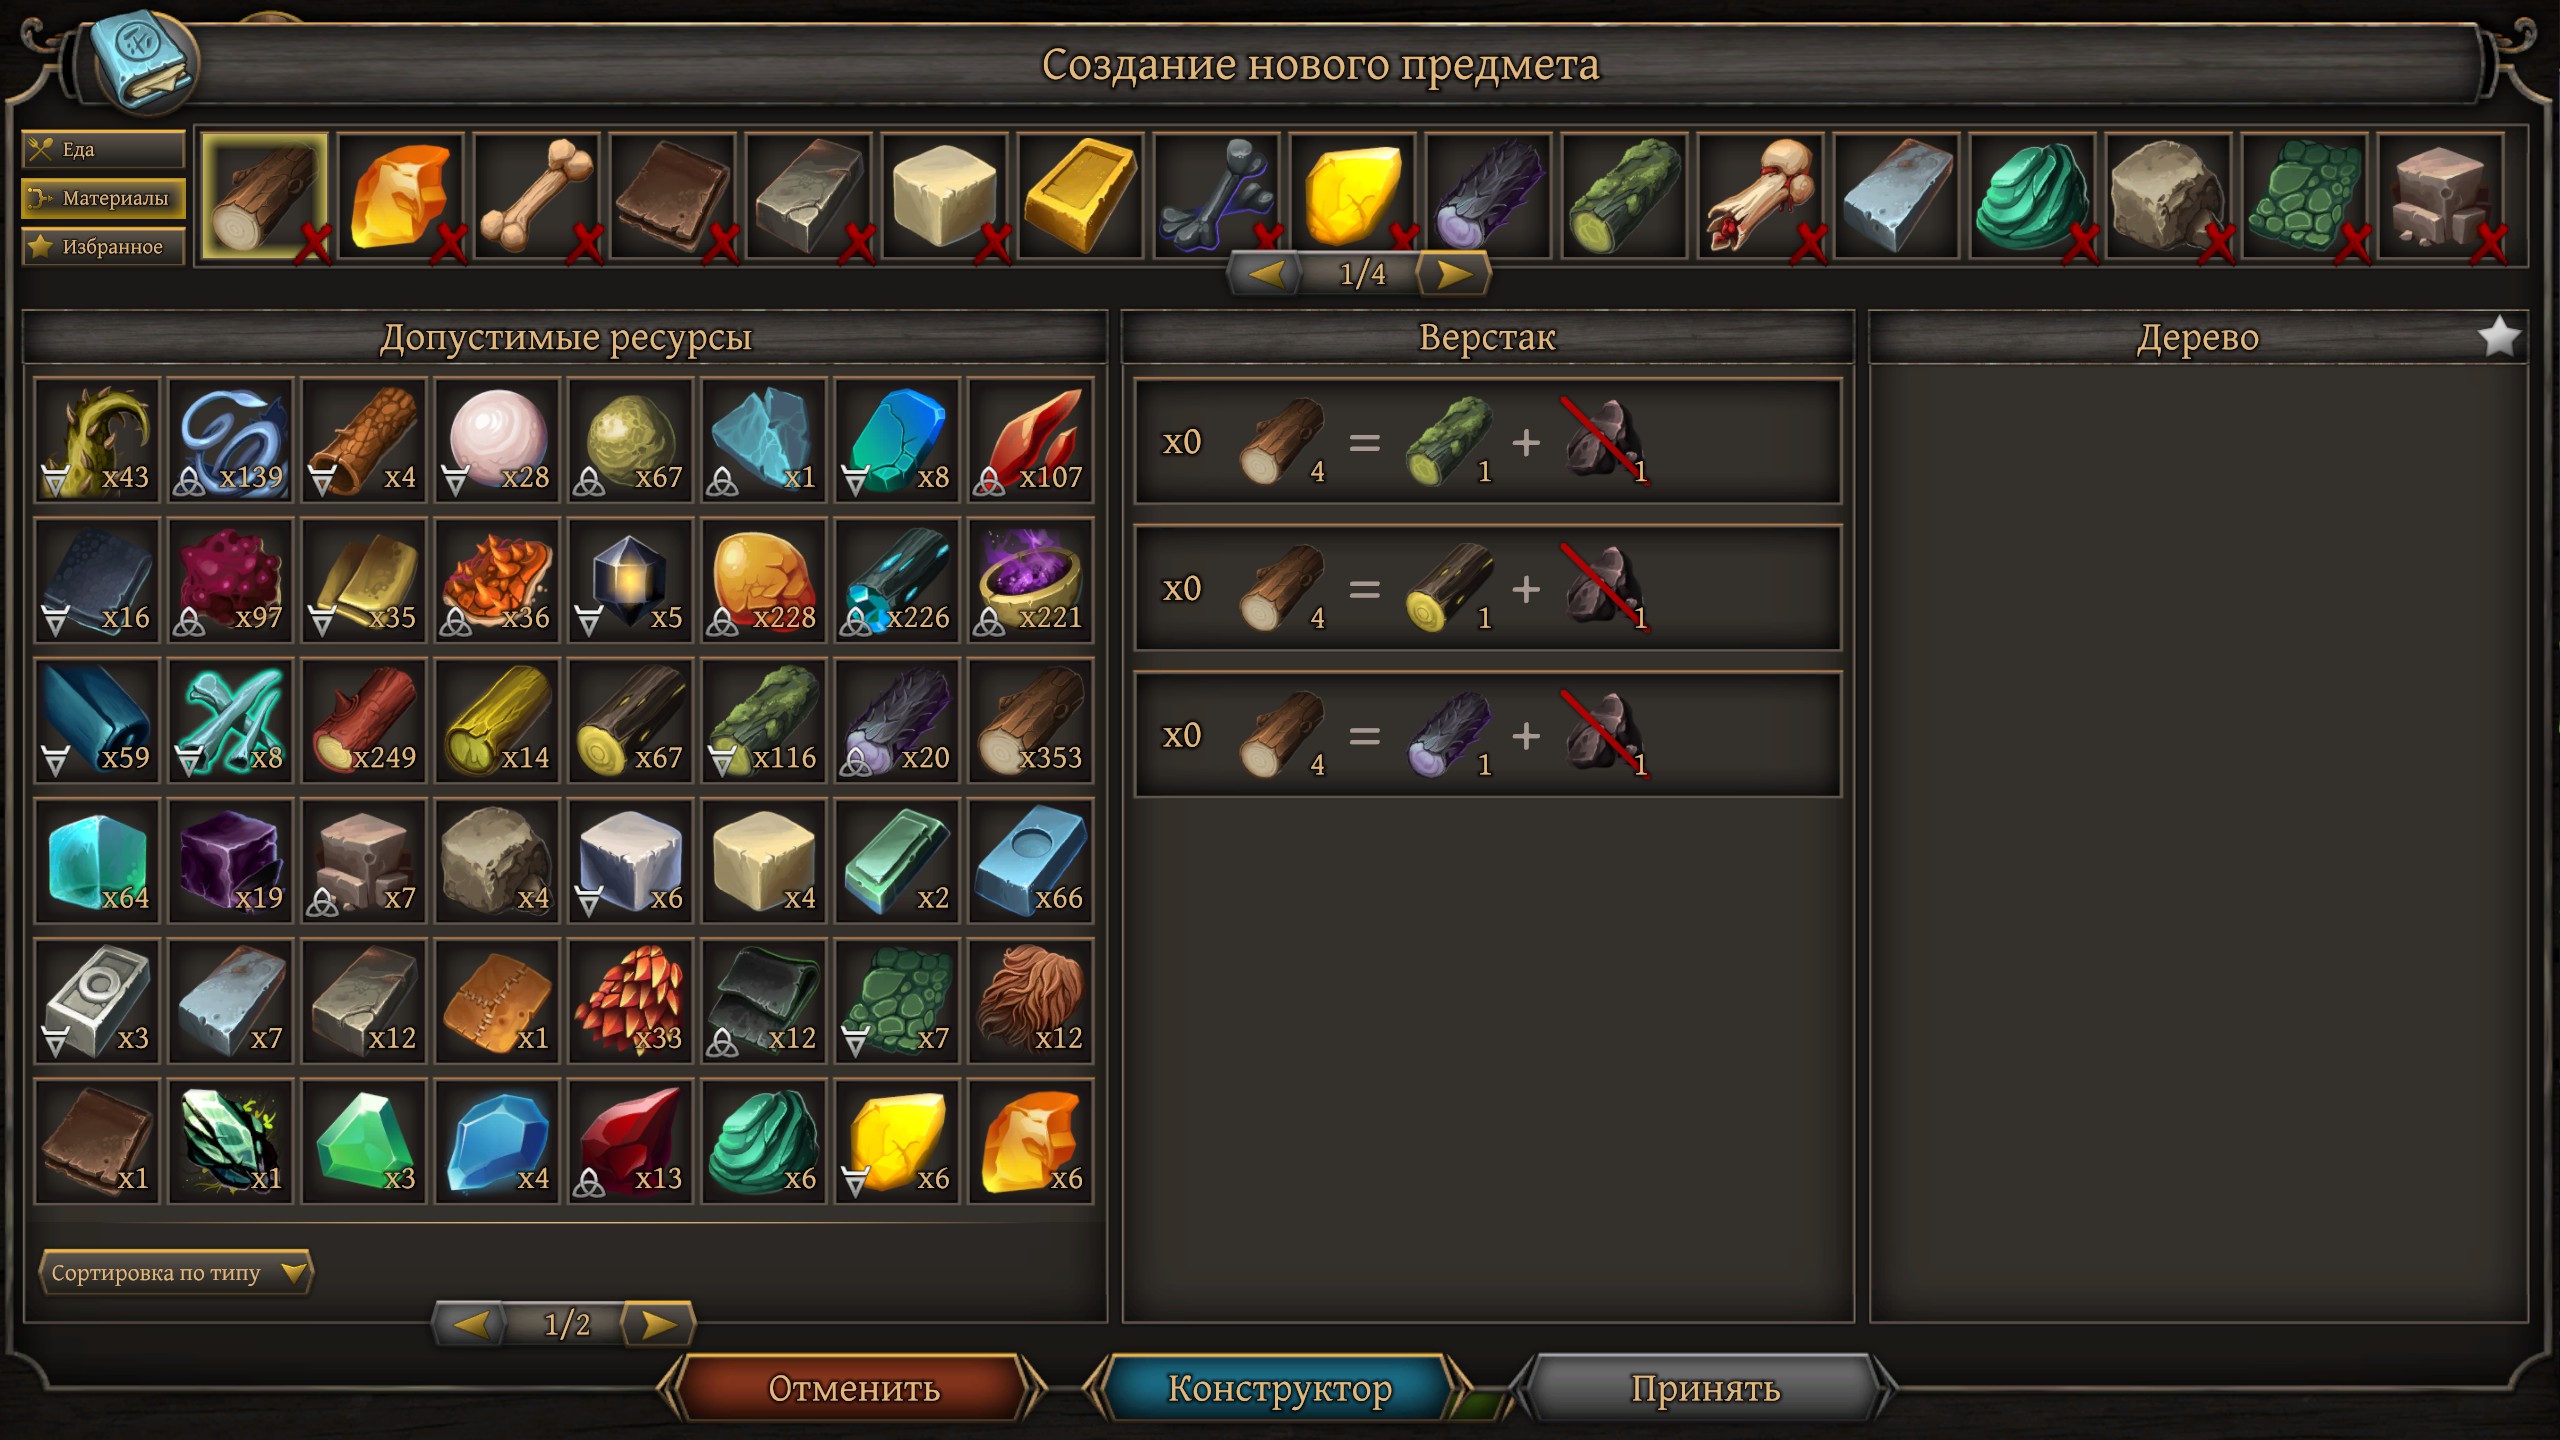Switch to the Еда tab
This screenshot has width=2560, height=1440.
pos(104,150)
